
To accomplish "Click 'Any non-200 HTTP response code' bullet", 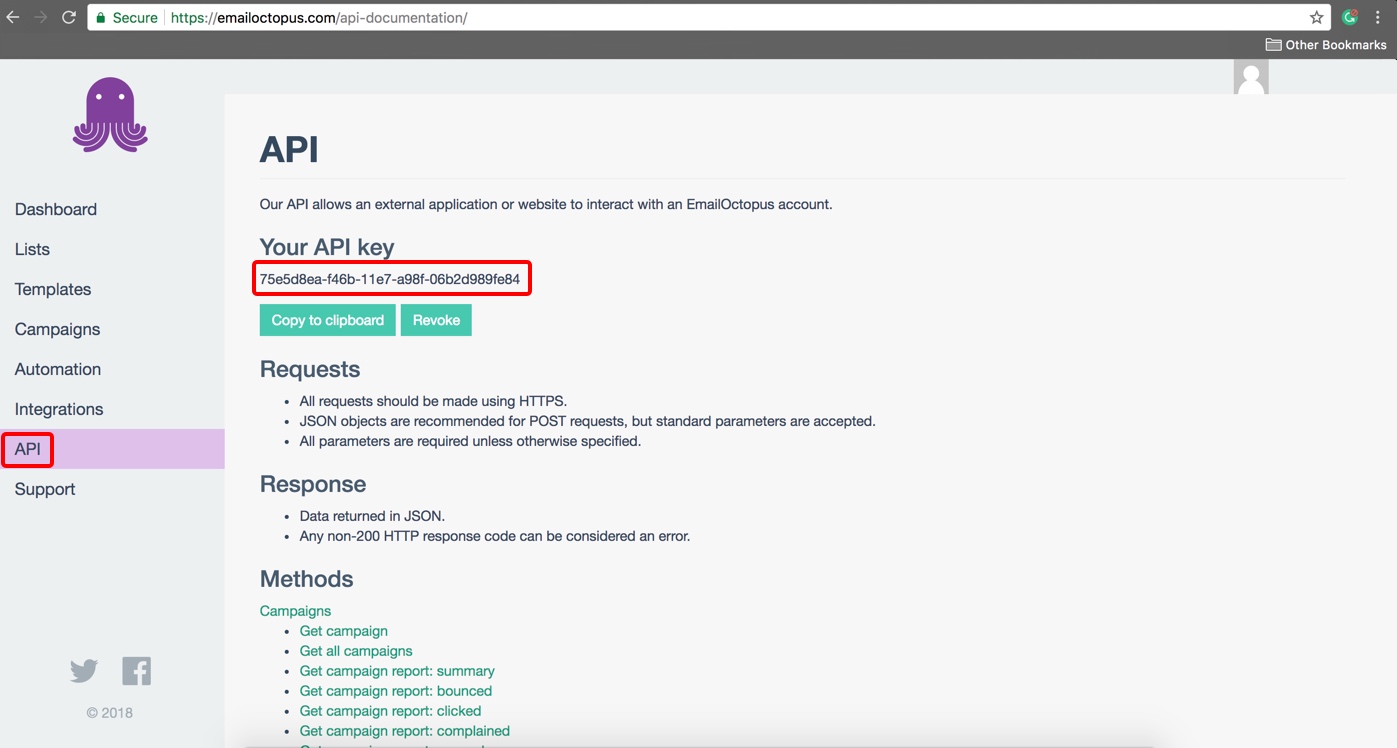I will click(495, 536).
